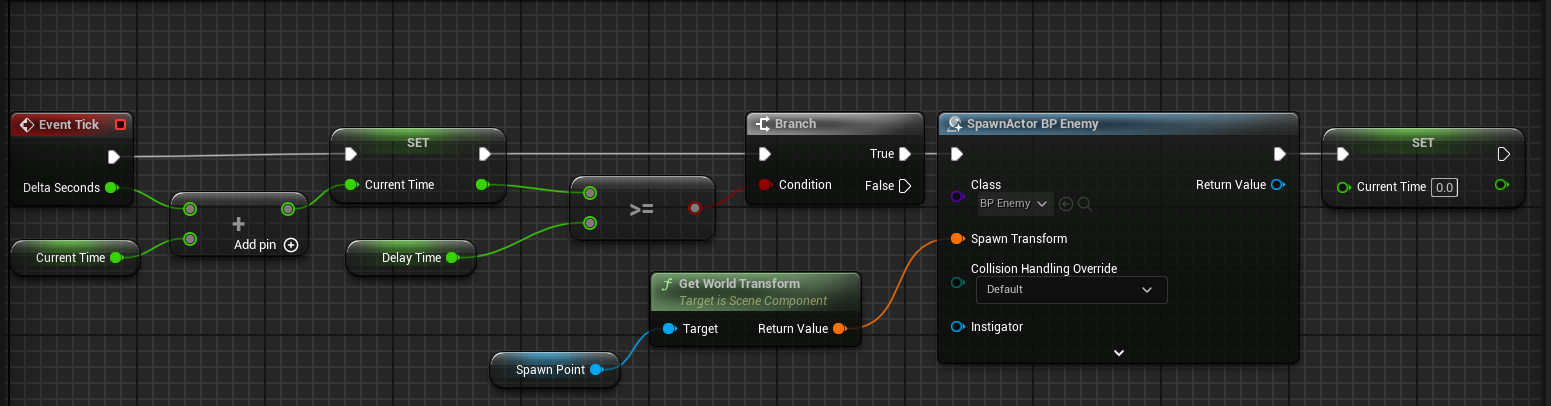
Task: Click the top input pin of the >= node
Action: click(x=590, y=193)
